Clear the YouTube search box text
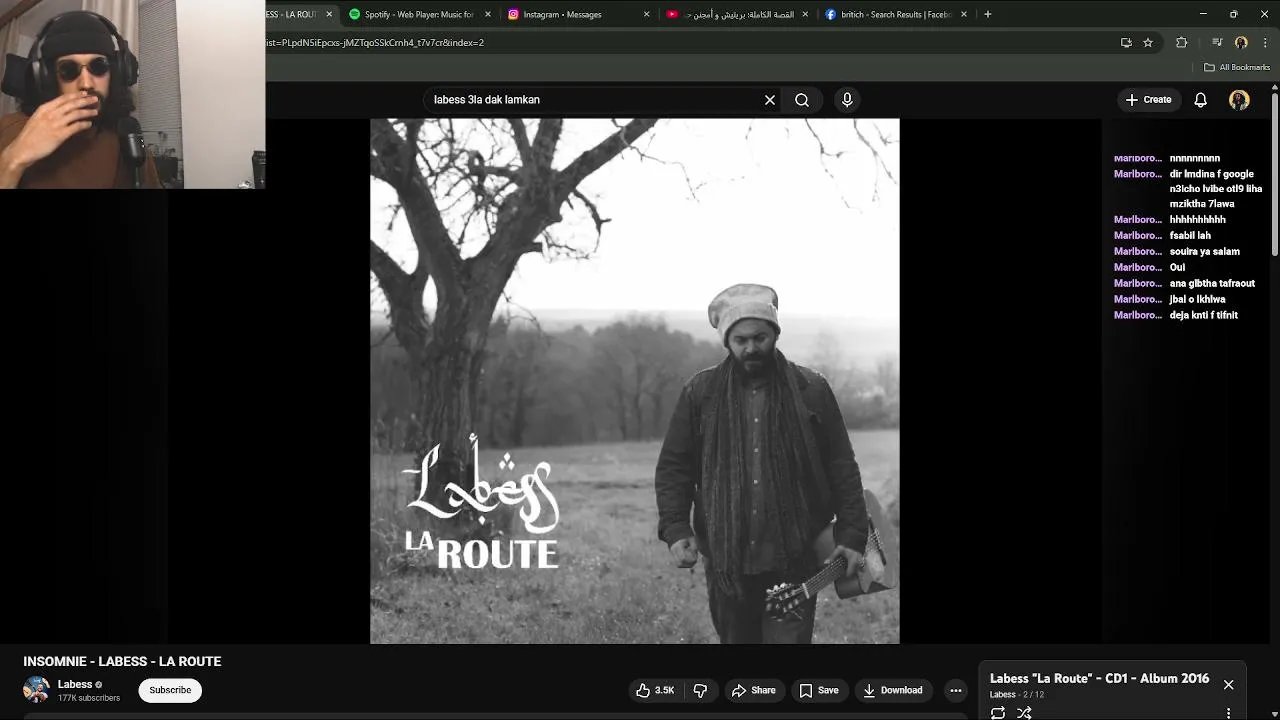 [770, 100]
